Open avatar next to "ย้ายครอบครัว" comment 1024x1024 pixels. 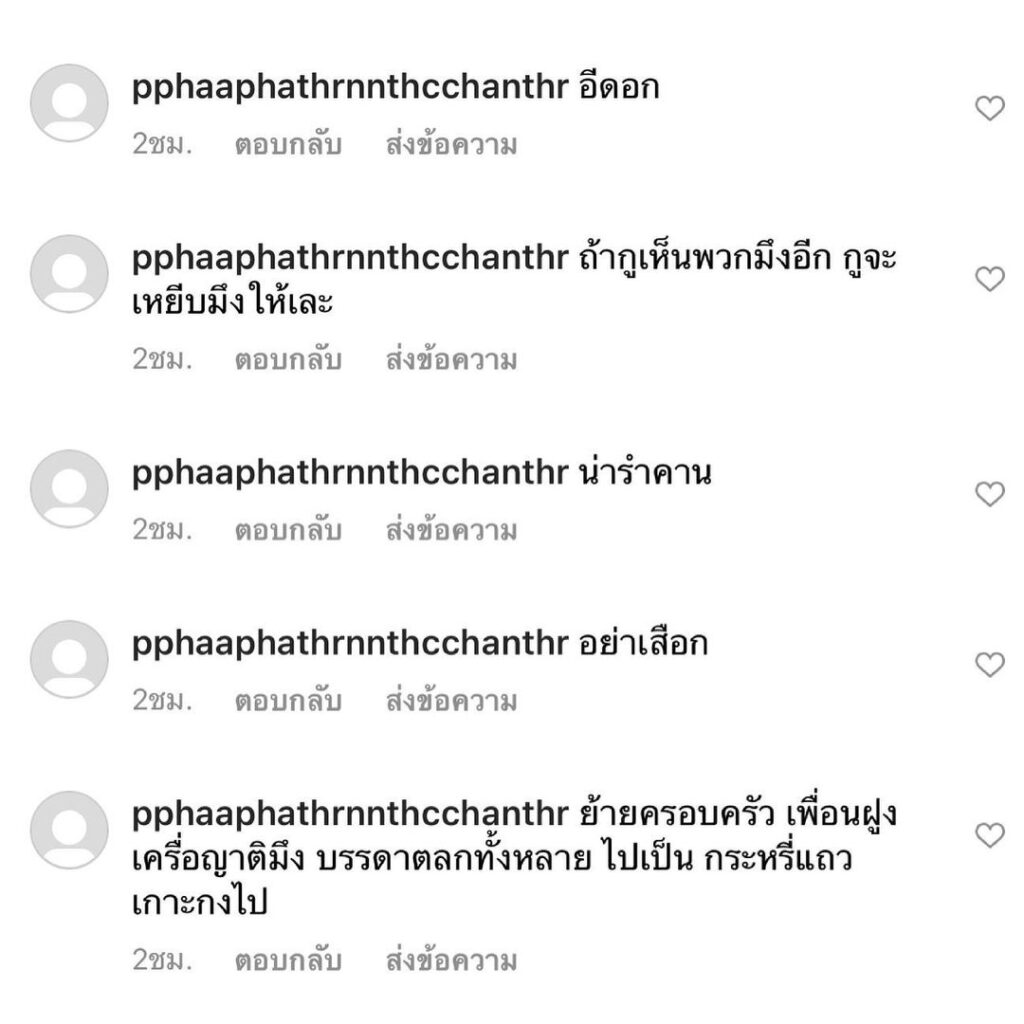[69, 830]
